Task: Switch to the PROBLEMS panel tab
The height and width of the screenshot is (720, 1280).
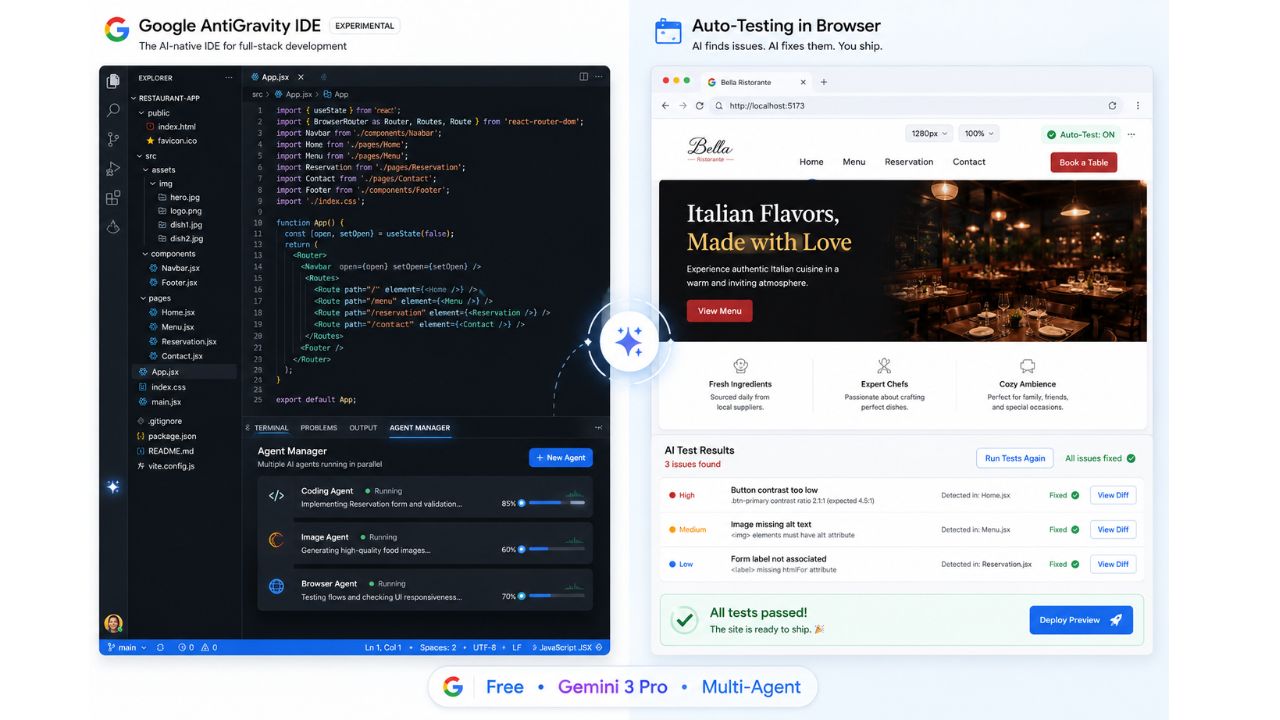Action: [x=319, y=428]
